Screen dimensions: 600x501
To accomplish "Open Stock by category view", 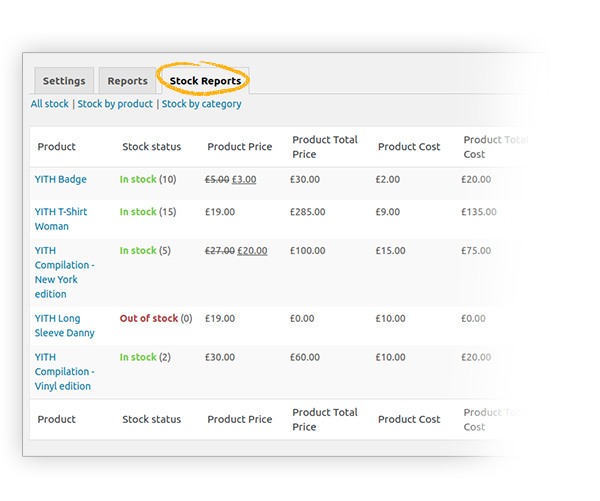I will [201, 104].
